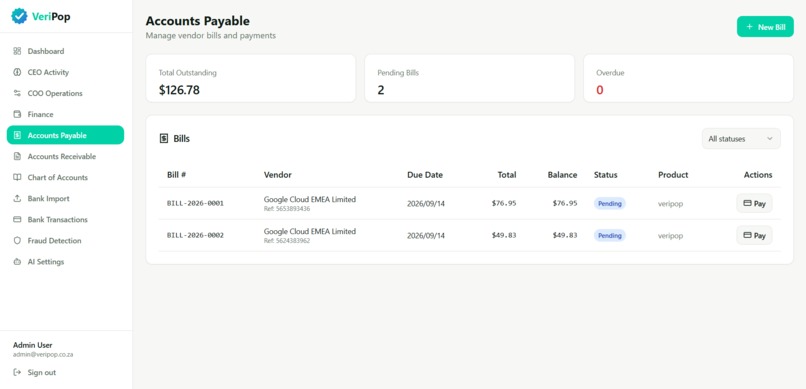806x389 pixels.
Task: Open Accounts Receivable
Action: pyautogui.click(x=65, y=157)
